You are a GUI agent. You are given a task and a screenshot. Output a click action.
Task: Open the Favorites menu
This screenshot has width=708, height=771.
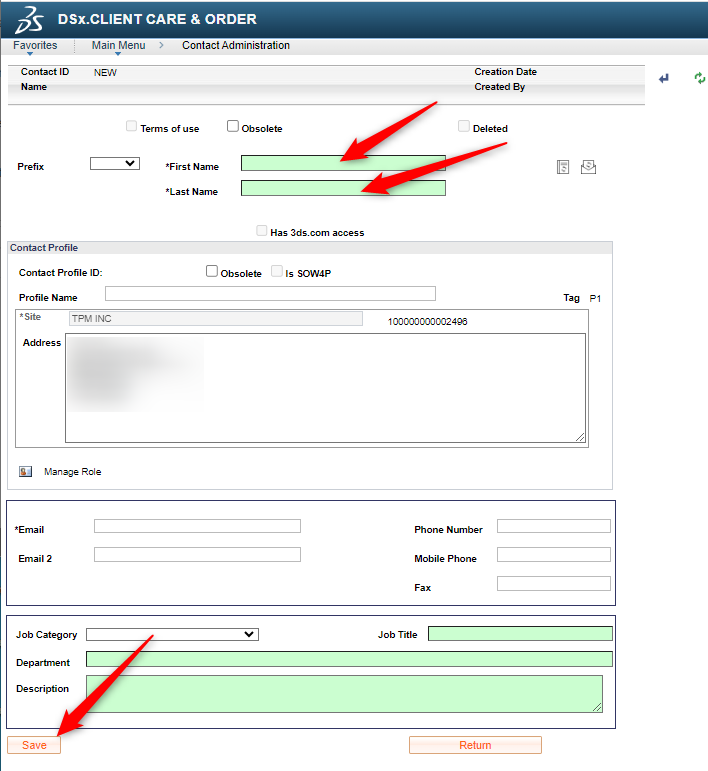click(35, 46)
